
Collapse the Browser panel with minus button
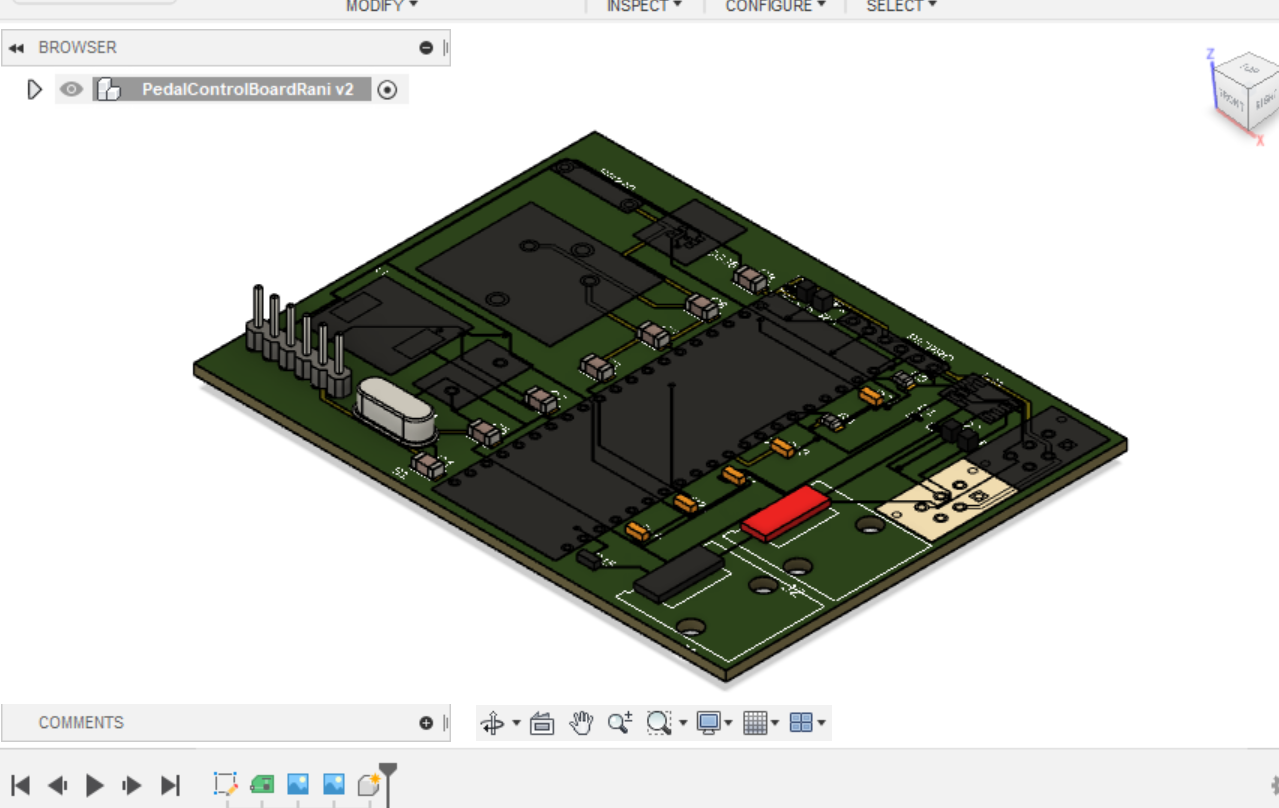click(426, 48)
